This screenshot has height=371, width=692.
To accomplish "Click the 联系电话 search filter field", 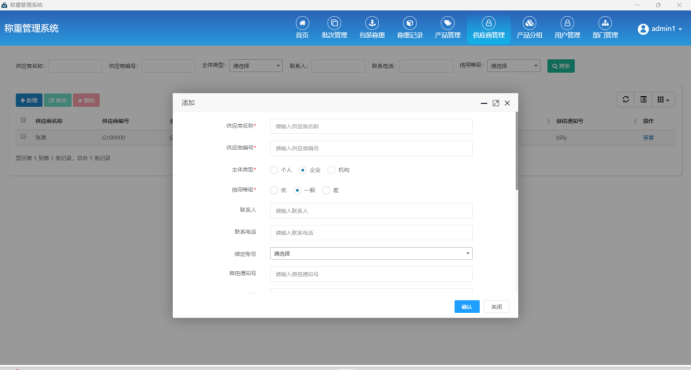I will tap(426, 66).
